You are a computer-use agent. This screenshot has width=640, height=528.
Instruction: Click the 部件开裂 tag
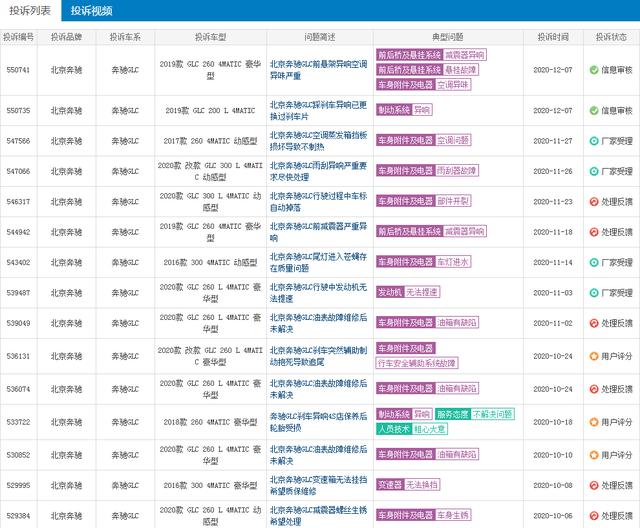[453, 201]
